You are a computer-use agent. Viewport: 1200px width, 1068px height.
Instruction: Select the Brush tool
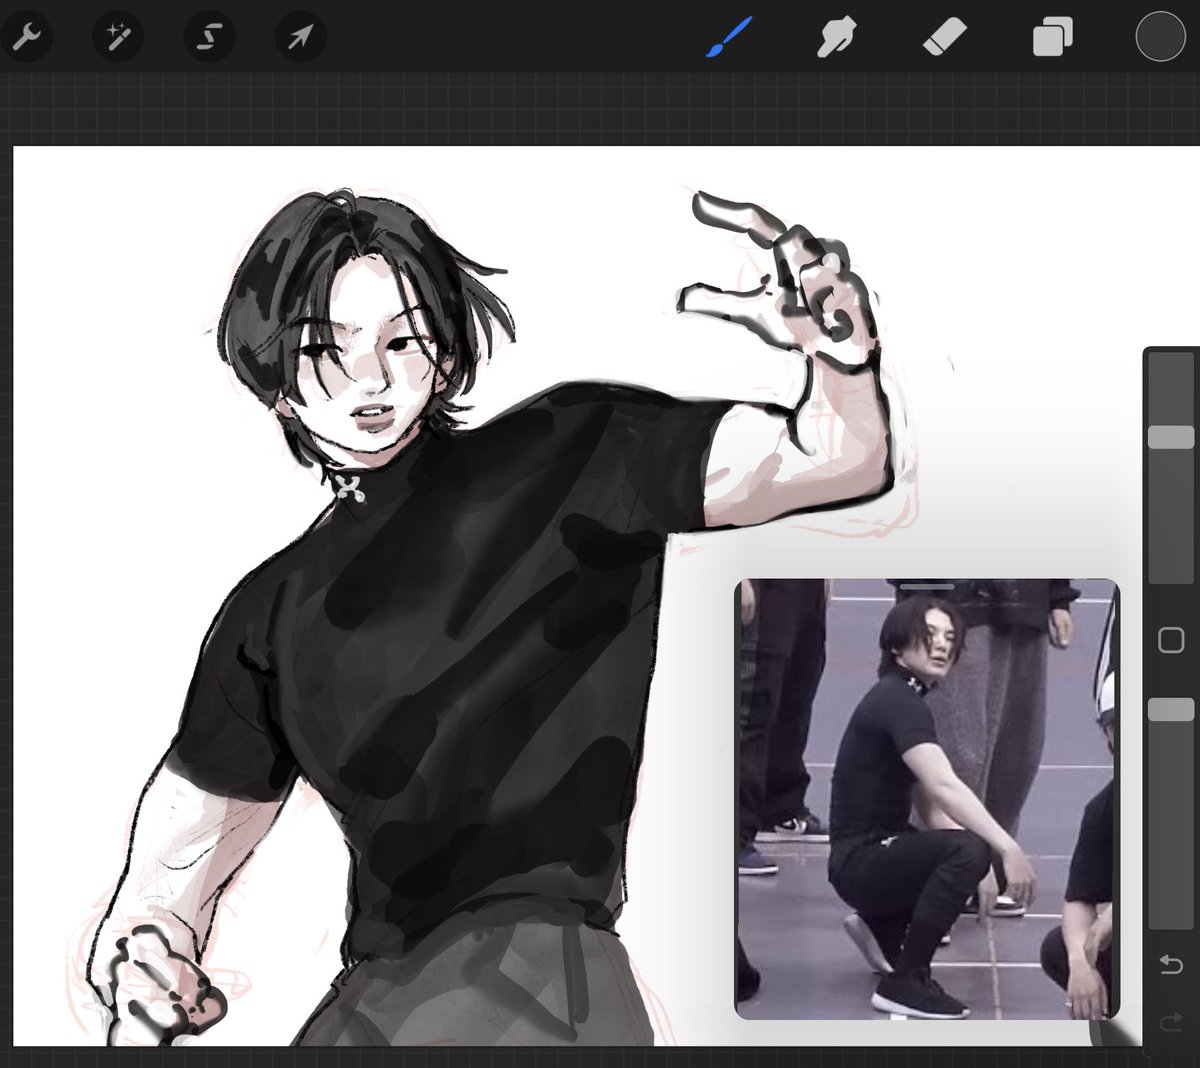coord(729,38)
